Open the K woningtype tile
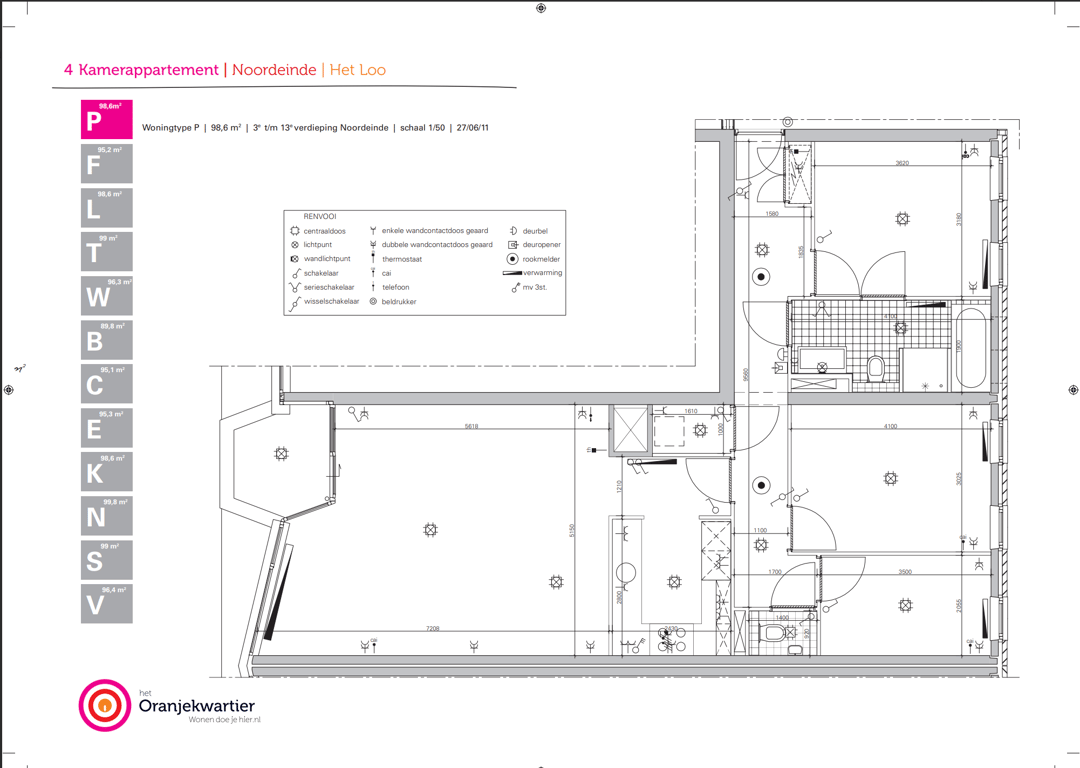1080x768 pixels. [107, 472]
